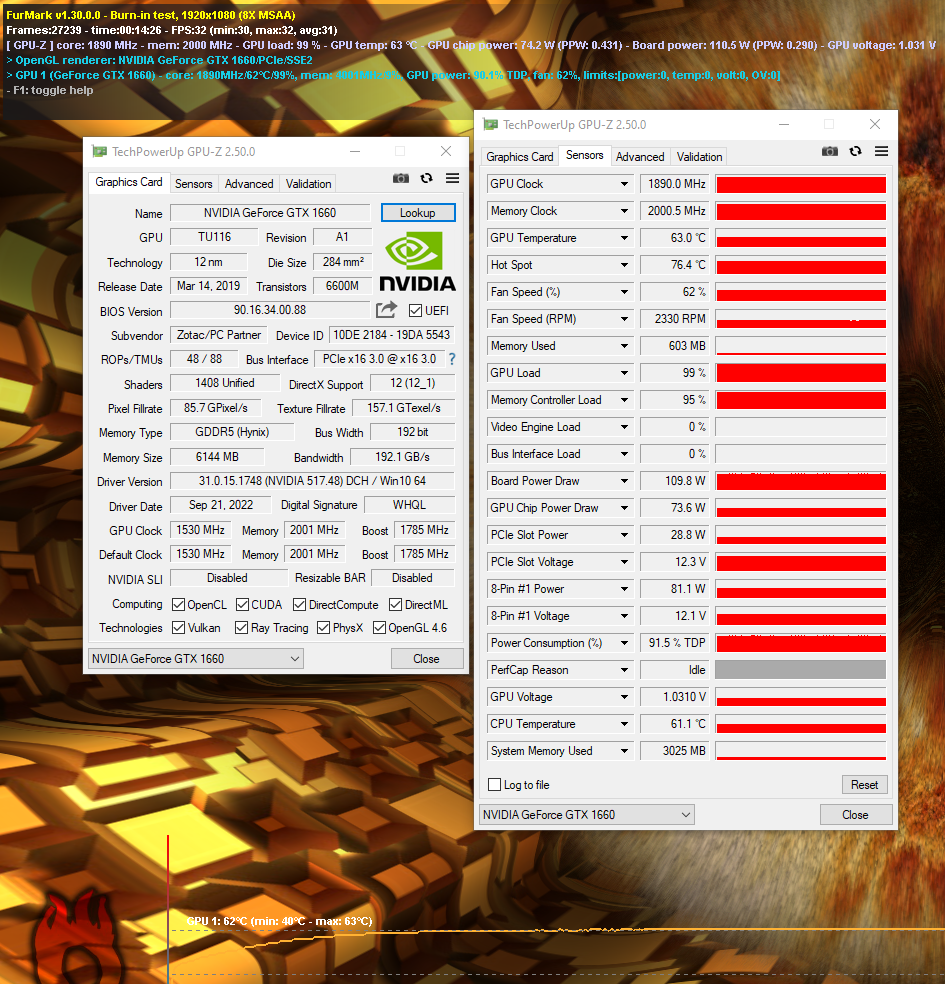Click the refresh icon in the Sensors window
This screenshot has height=985, width=946.
[856, 151]
